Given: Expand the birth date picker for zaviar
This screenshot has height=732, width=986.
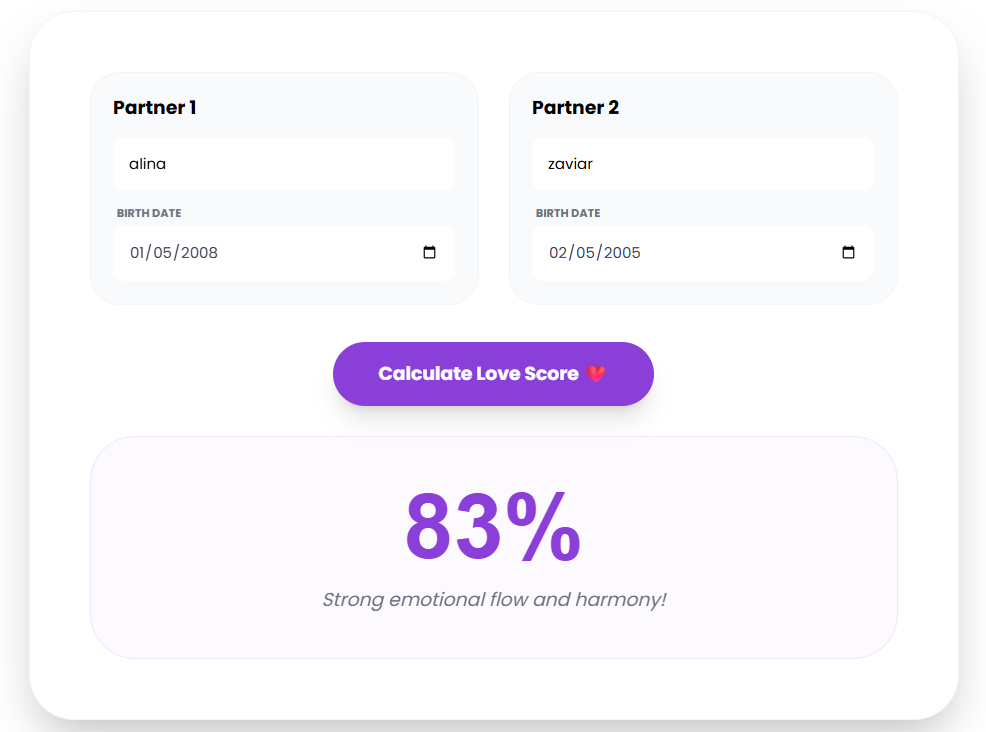Looking at the screenshot, I should [x=849, y=253].
